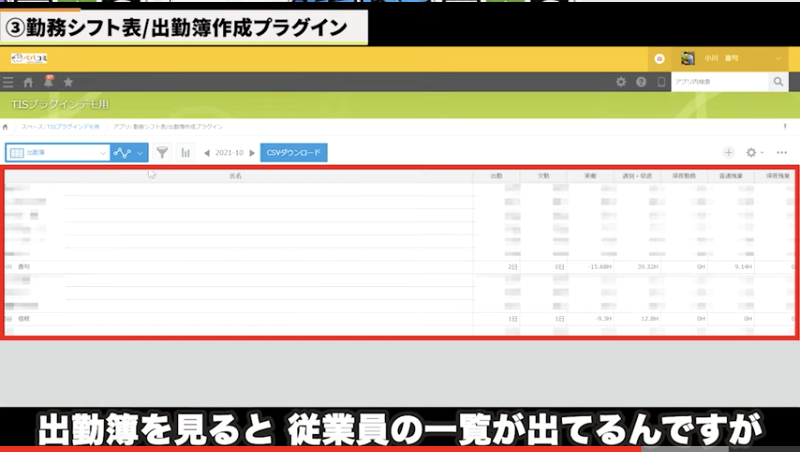Open settings gear in gray header

click(621, 82)
